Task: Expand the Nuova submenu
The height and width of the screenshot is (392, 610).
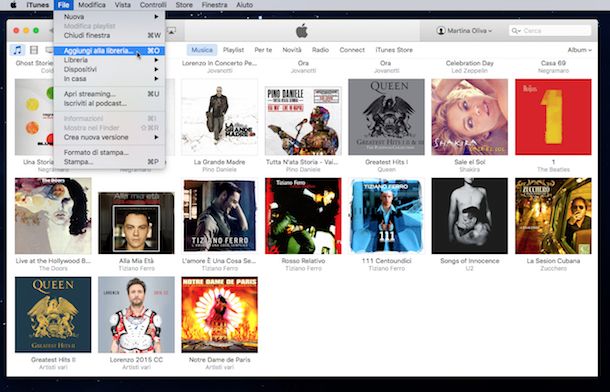Action: pyautogui.click(x=109, y=17)
